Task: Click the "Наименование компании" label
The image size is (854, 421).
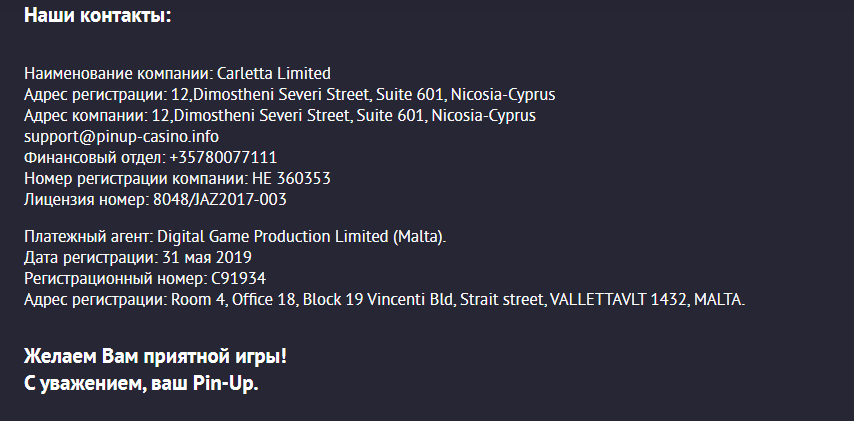Action: point(117,73)
